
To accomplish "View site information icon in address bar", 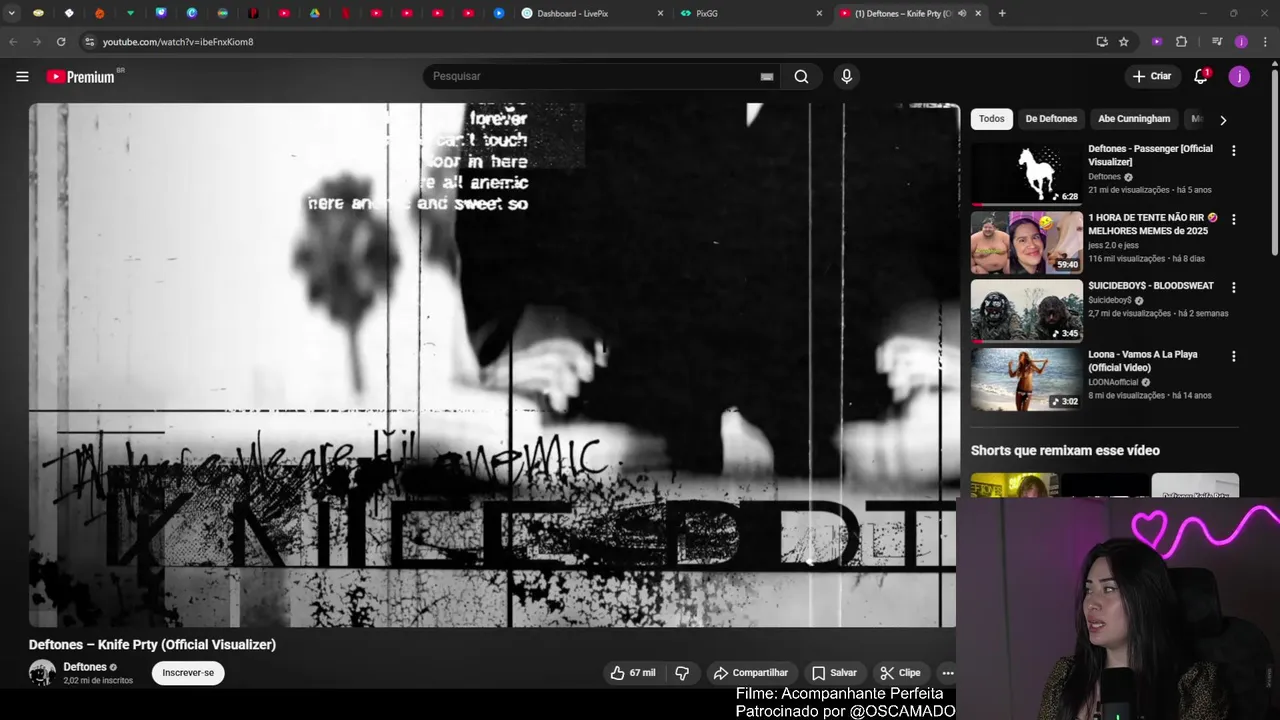I will 89,42.
